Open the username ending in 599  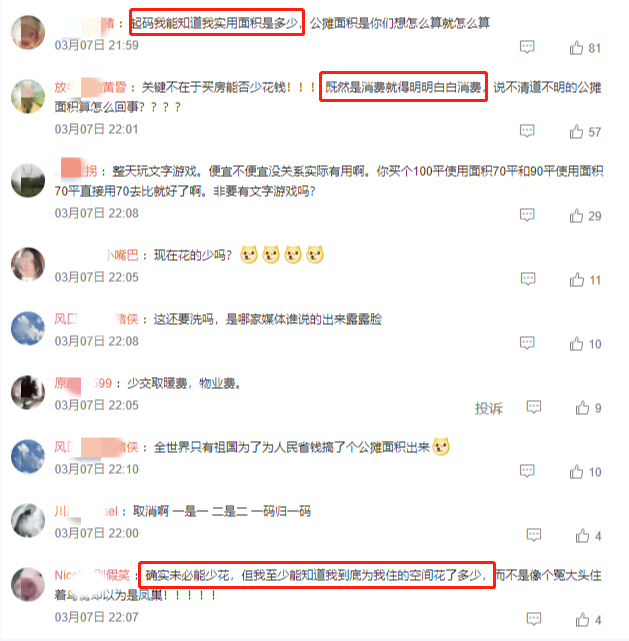[x=83, y=383]
